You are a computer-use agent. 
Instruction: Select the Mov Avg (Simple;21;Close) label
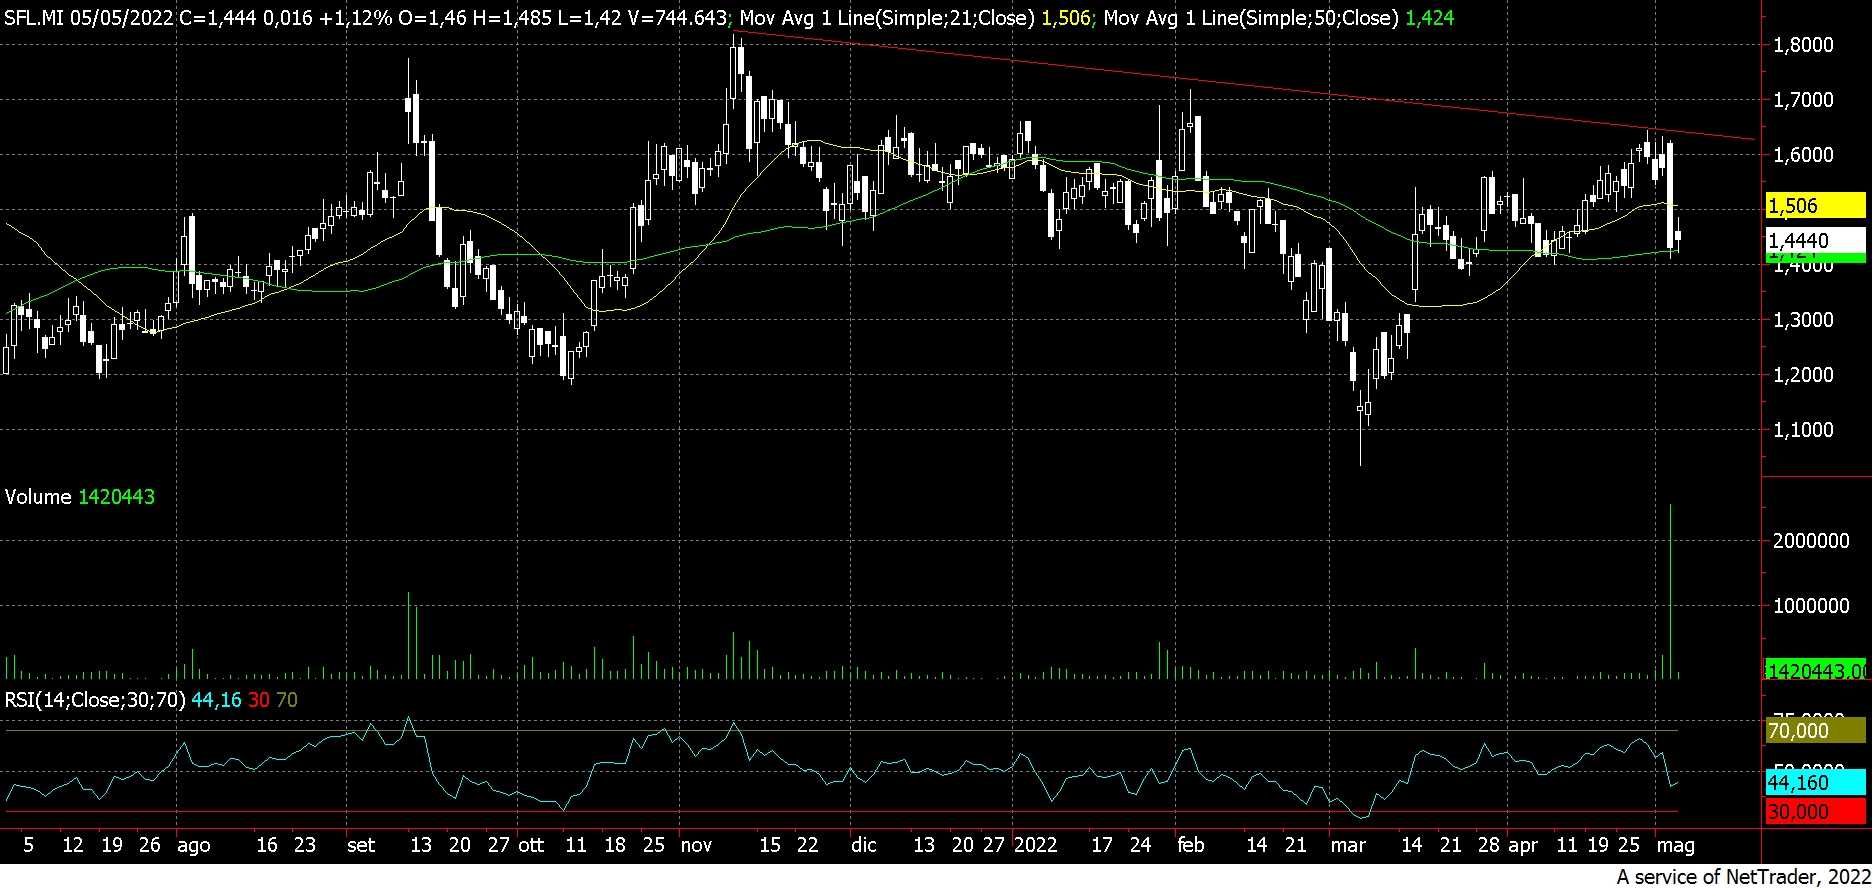pyautogui.click(x=887, y=18)
